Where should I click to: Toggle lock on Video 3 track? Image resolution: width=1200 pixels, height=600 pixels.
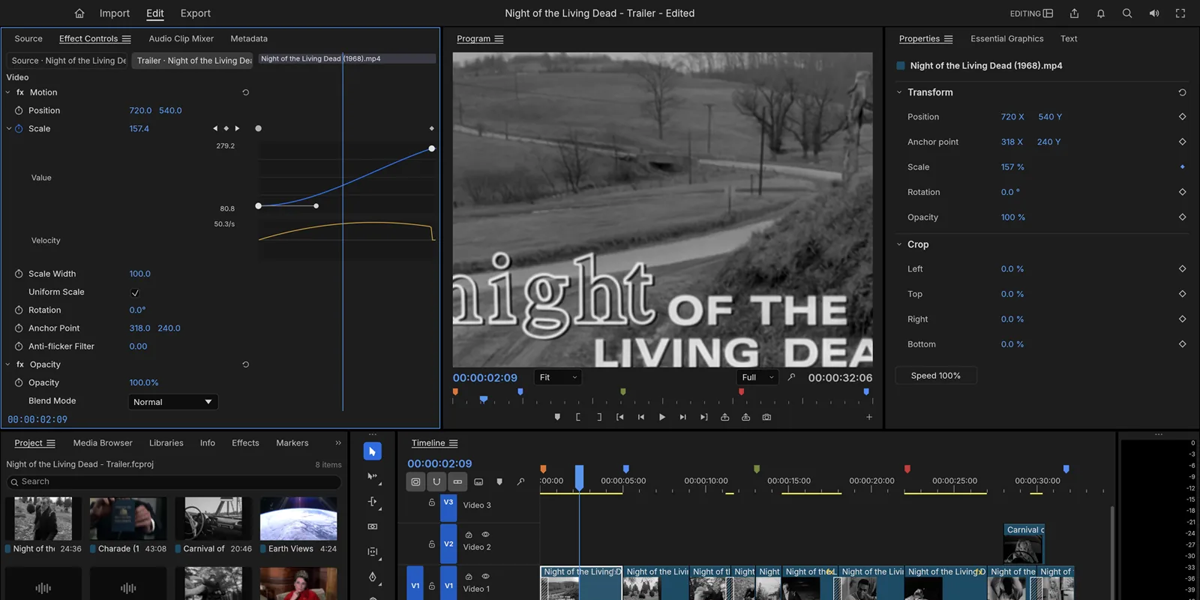pos(432,503)
